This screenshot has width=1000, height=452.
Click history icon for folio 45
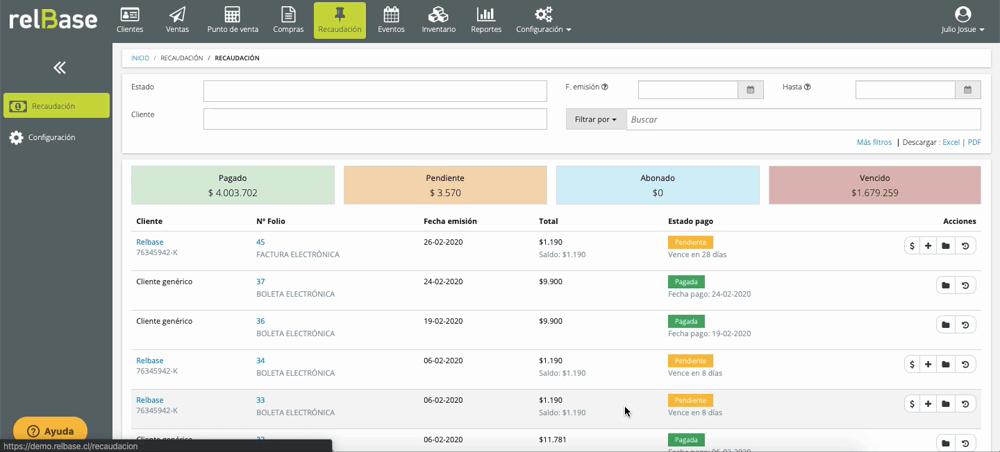965,246
